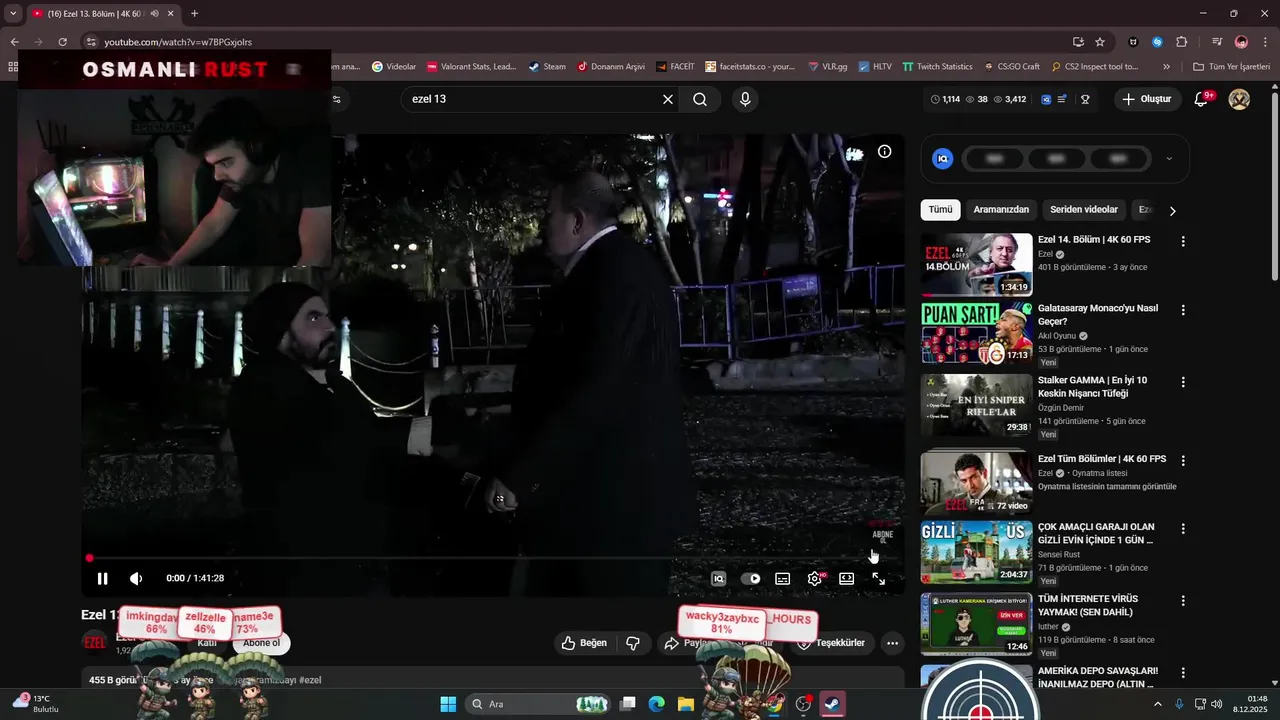Open File Explorer from taskbar
Viewport: 1280px width, 720px height.
click(686, 704)
